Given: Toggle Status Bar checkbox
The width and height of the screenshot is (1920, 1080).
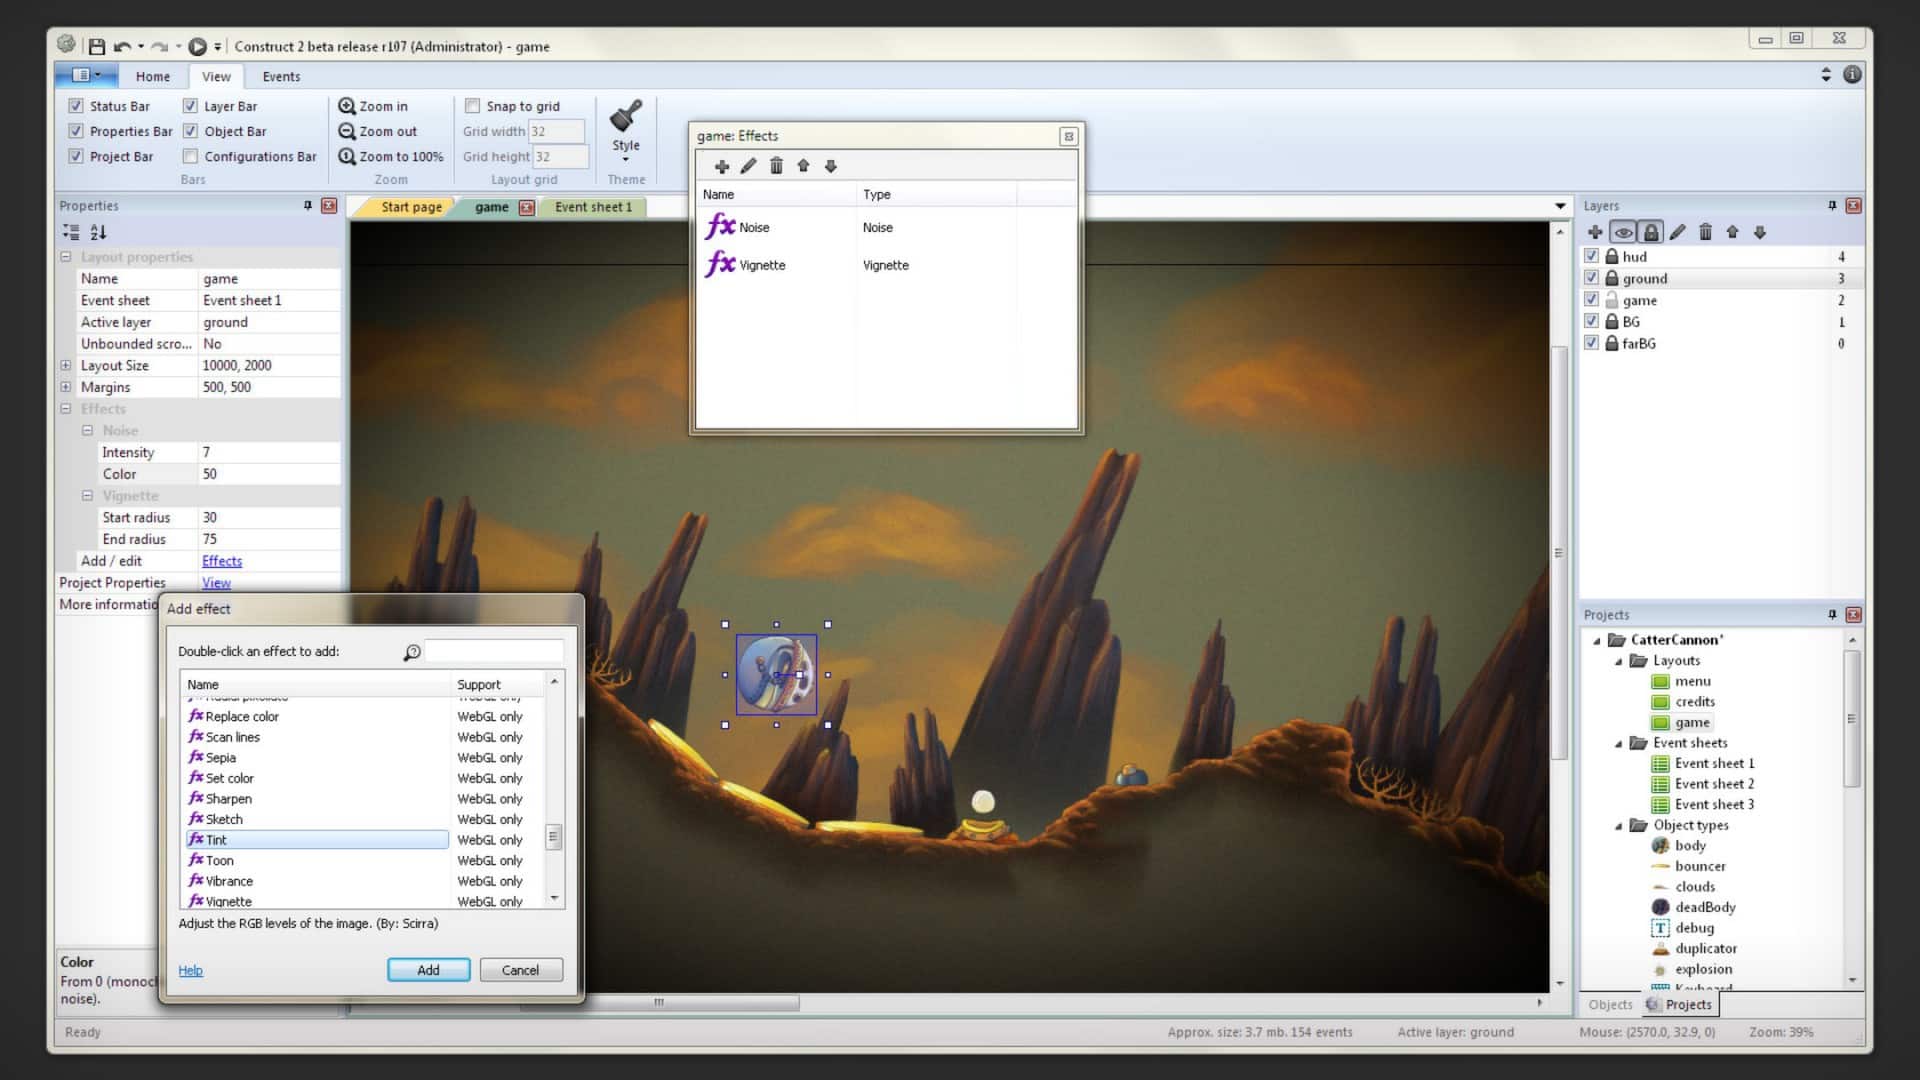Looking at the screenshot, I should tap(76, 105).
